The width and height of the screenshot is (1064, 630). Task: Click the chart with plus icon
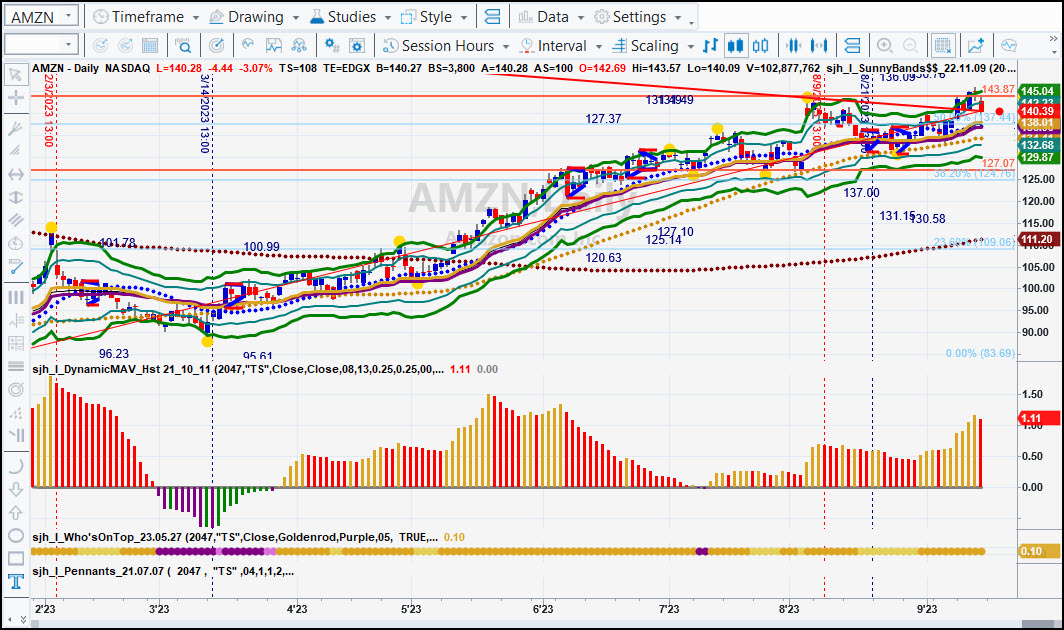click(976, 45)
